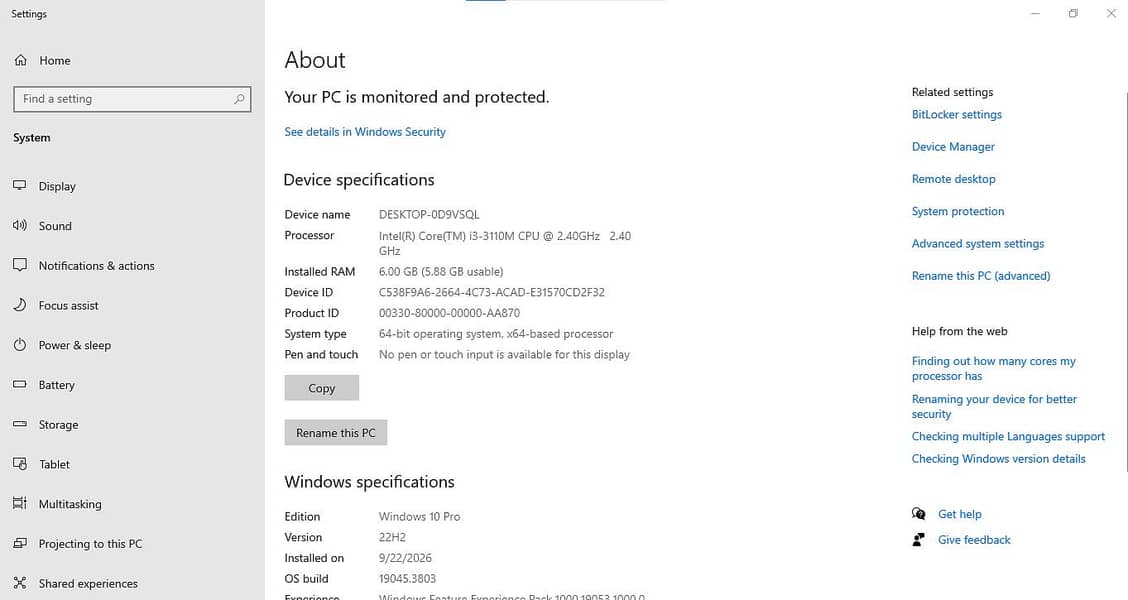Open Device Manager link
This screenshot has height=600, width=1128.
pos(953,147)
